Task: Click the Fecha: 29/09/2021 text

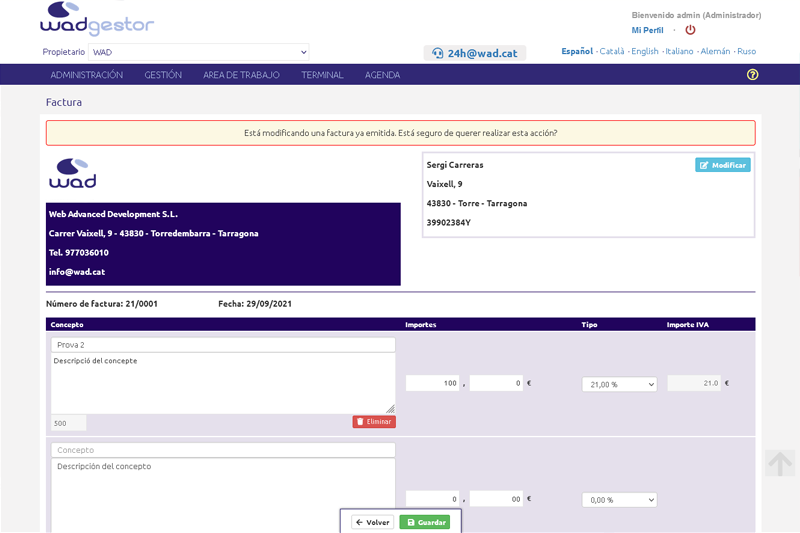Action: point(255,303)
